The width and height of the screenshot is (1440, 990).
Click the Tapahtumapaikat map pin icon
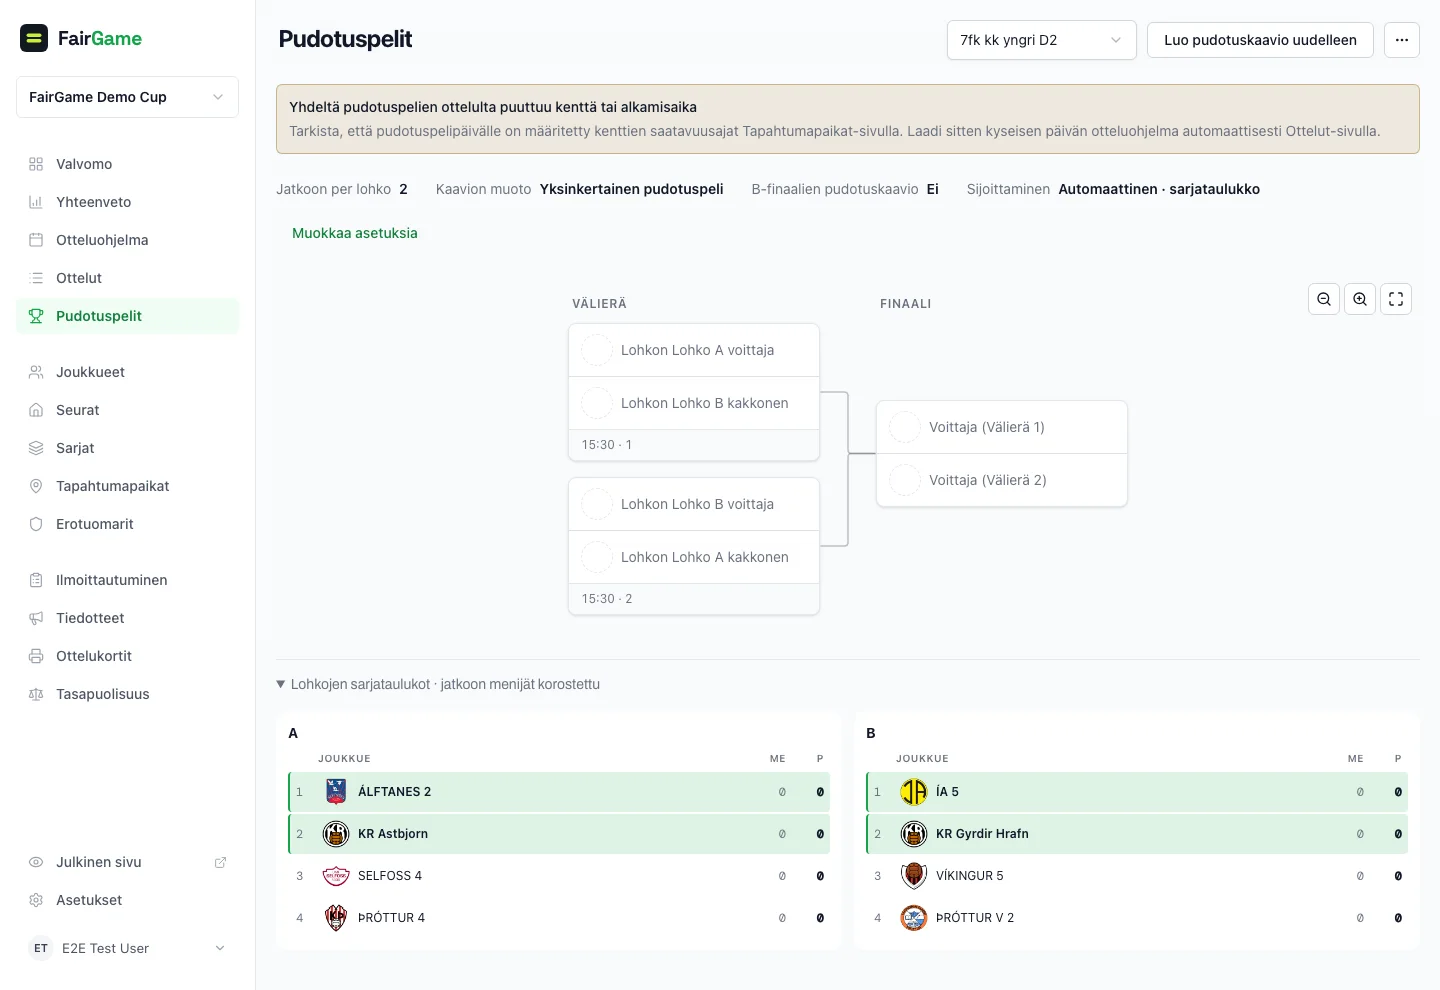point(36,486)
